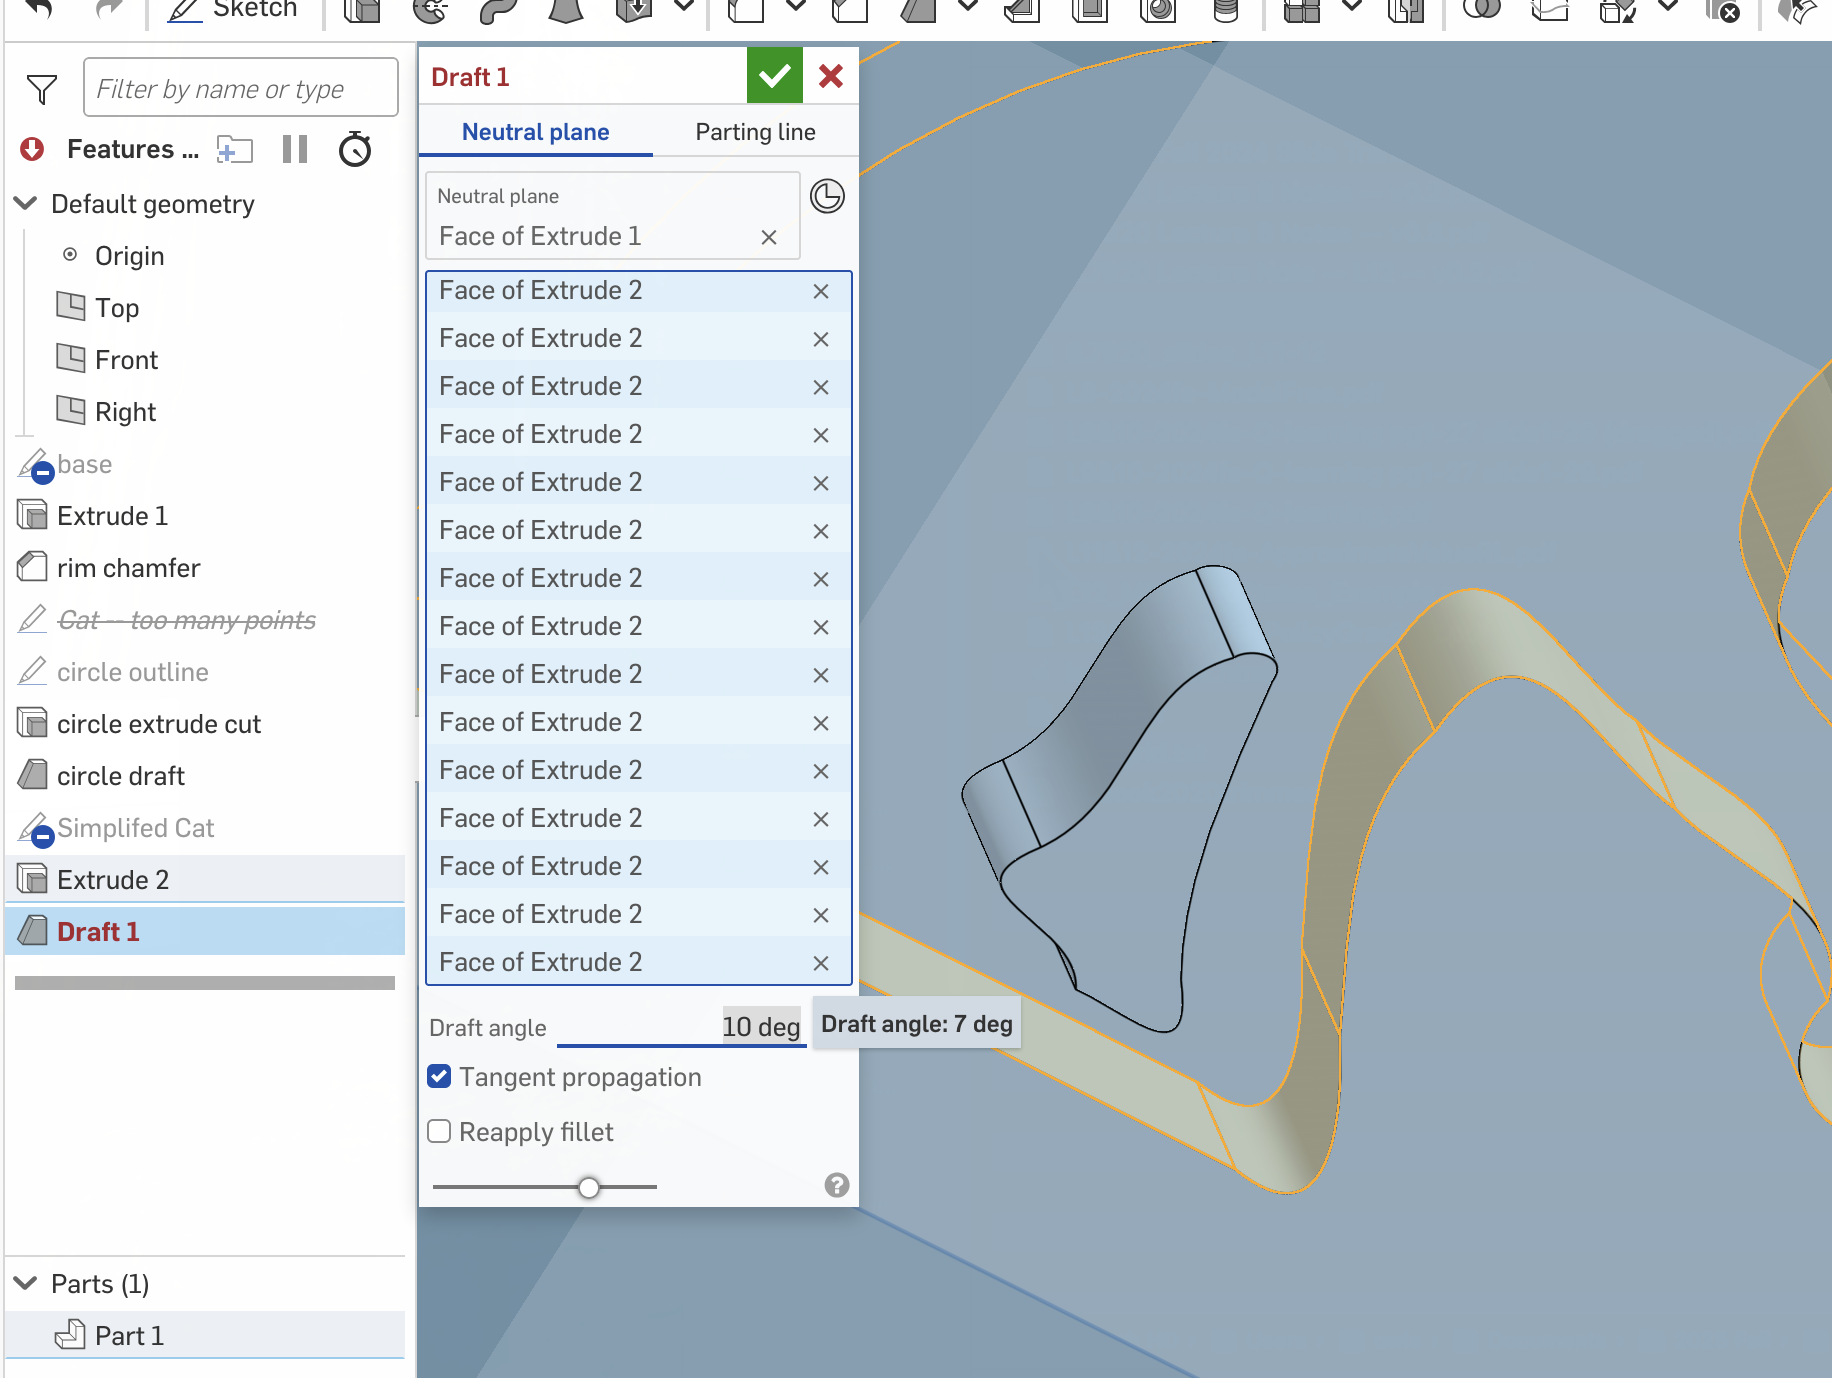1832x1378 pixels.
Task: Click the feature filter funnel icon
Action: point(42,90)
